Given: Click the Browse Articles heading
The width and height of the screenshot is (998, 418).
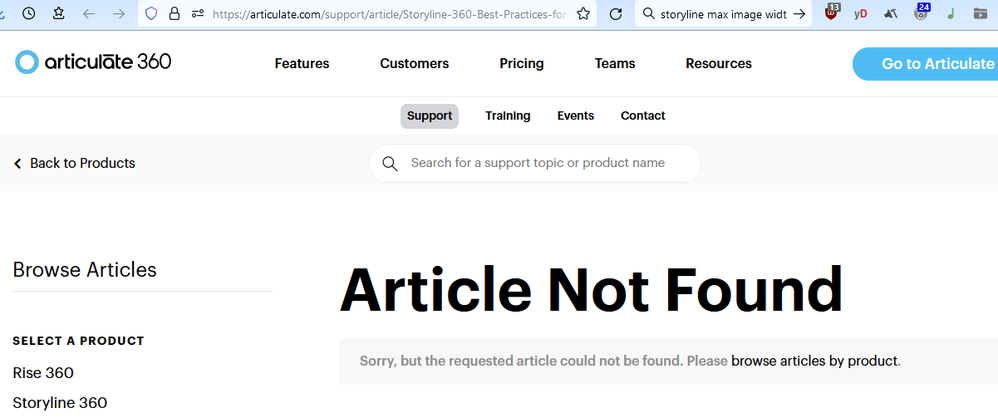Looking at the screenshot, I should click(85, 270).
